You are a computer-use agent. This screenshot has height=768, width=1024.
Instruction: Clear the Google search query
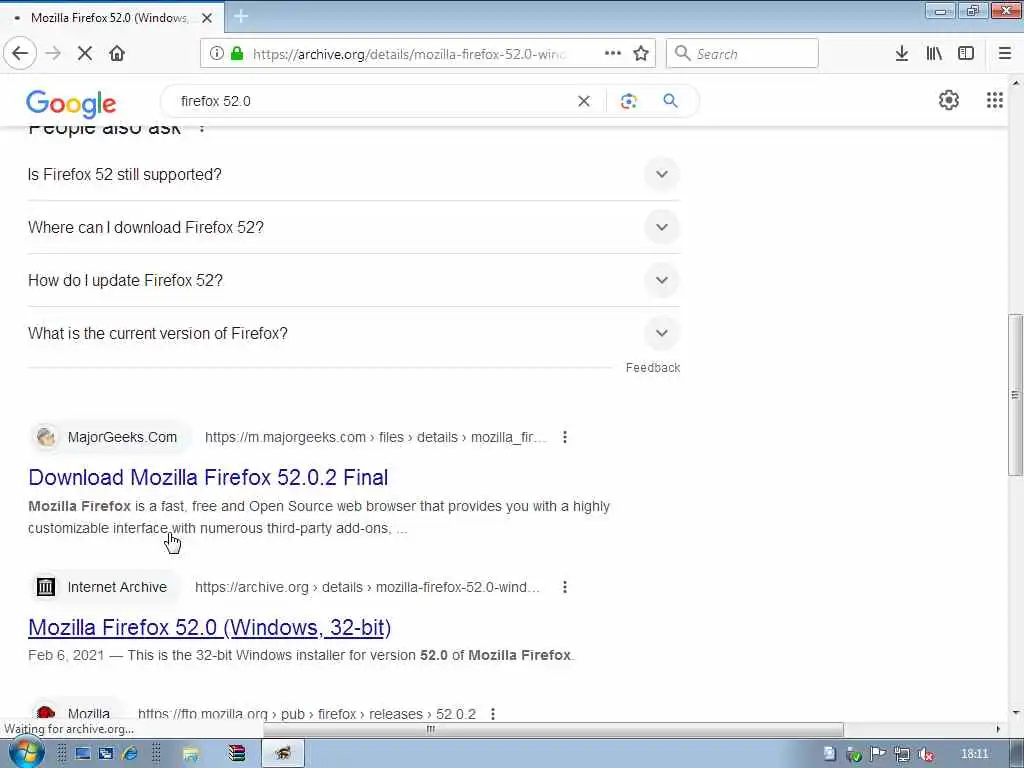tap(584, 101)
